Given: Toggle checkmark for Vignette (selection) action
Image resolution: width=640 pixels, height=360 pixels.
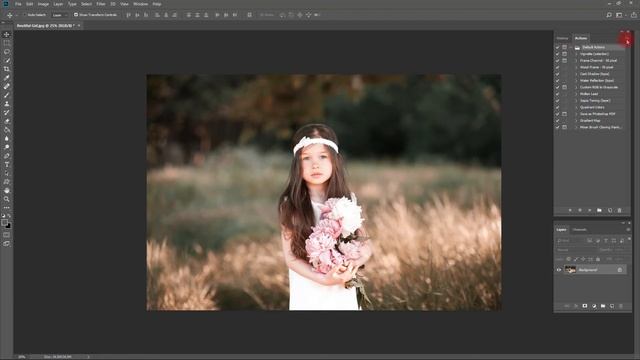Looking at the screenshot, I should [x=558, y=54].
